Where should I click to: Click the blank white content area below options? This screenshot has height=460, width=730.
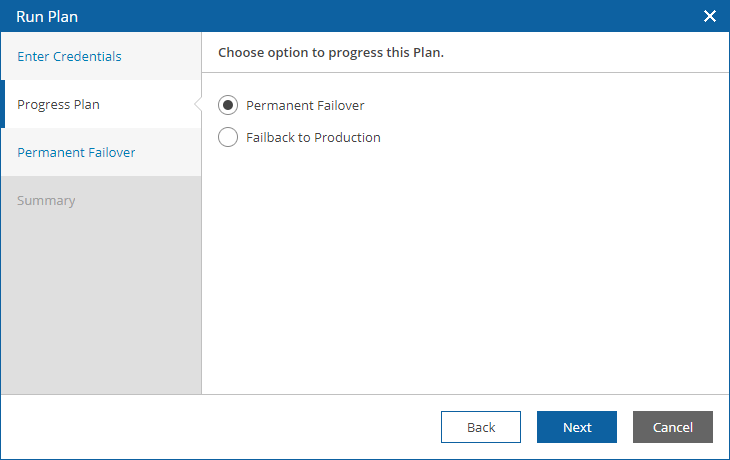(466, 270)
